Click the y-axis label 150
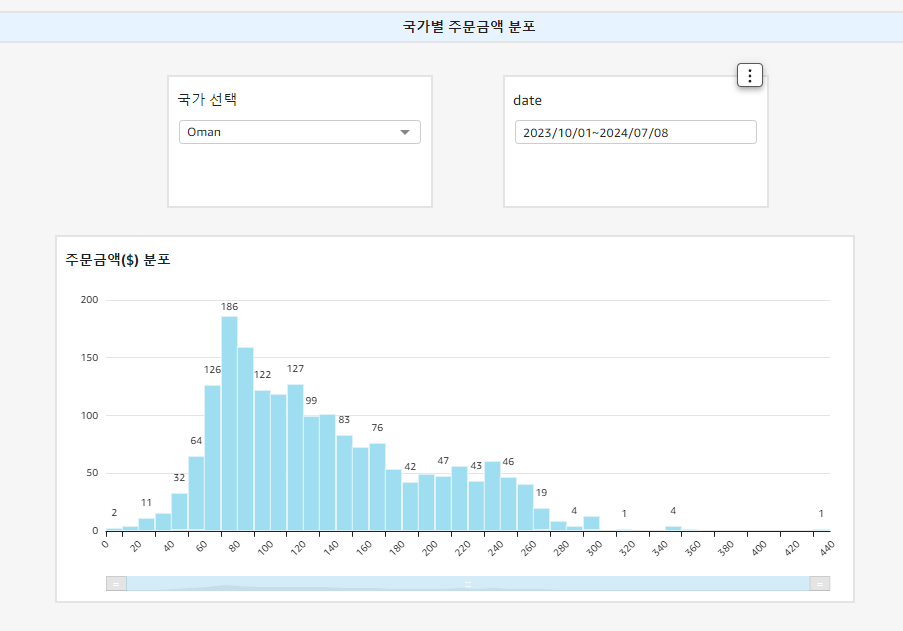 [89, 358]
